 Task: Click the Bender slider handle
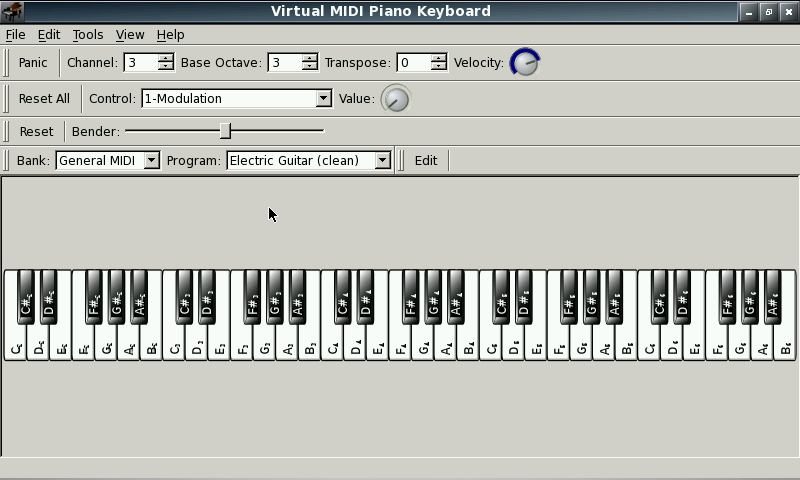225,131
